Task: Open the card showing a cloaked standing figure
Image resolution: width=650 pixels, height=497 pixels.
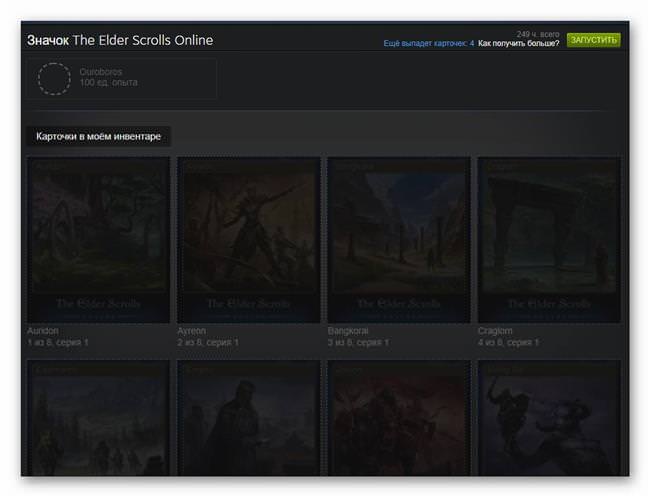Action: click(249, 418)
